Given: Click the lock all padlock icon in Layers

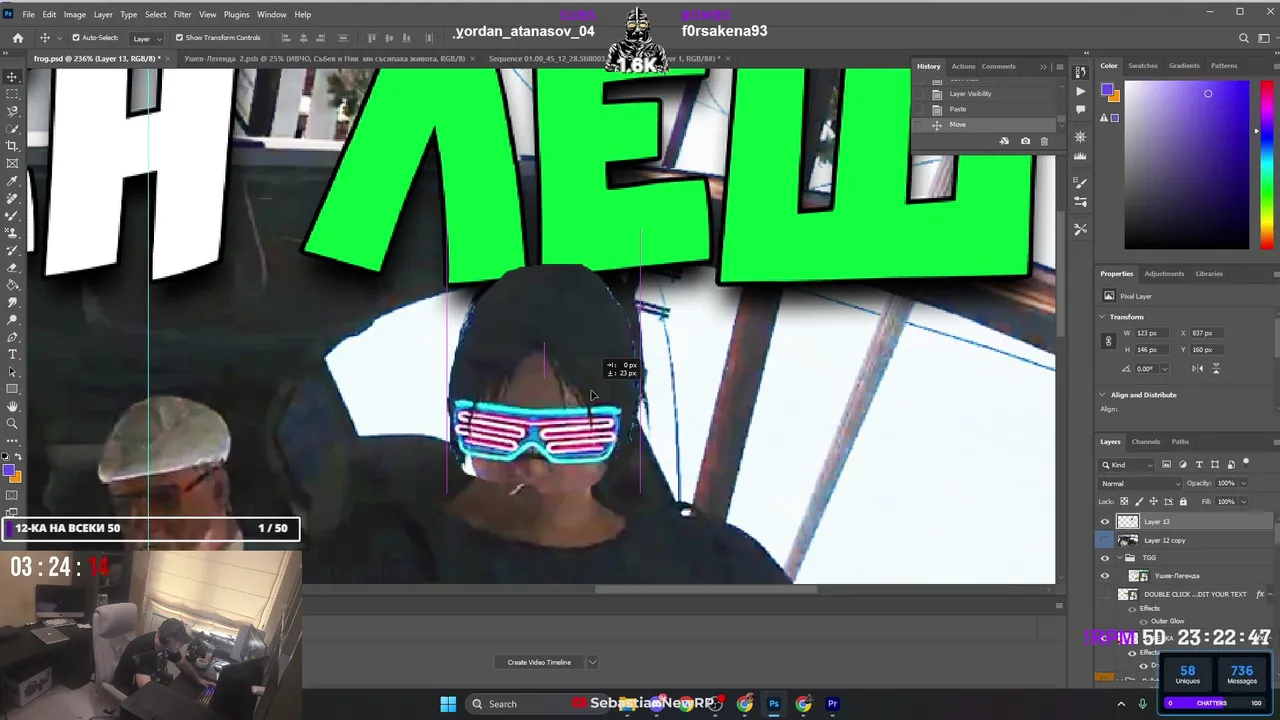Looking at the screenshot, I should coord(1183,501).
